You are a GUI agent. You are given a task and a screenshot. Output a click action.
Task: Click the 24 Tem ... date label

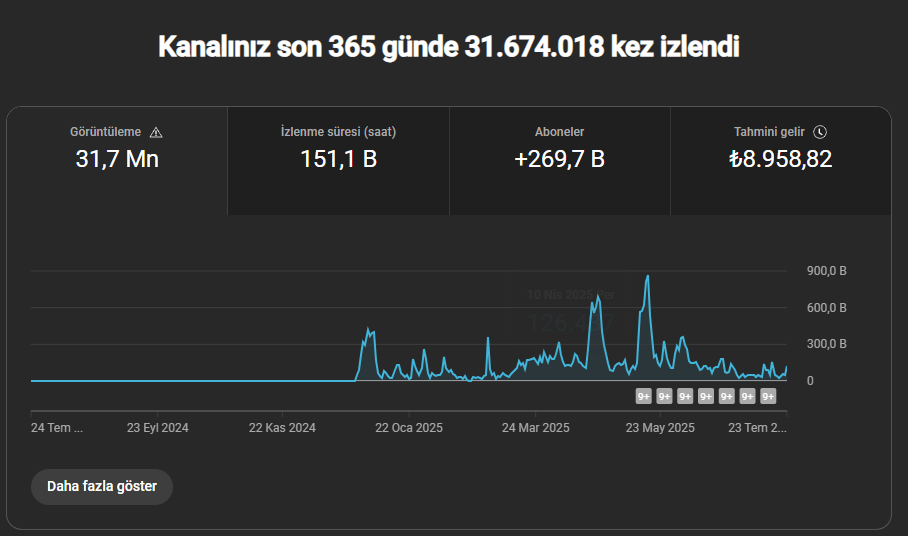click(57, 428)
